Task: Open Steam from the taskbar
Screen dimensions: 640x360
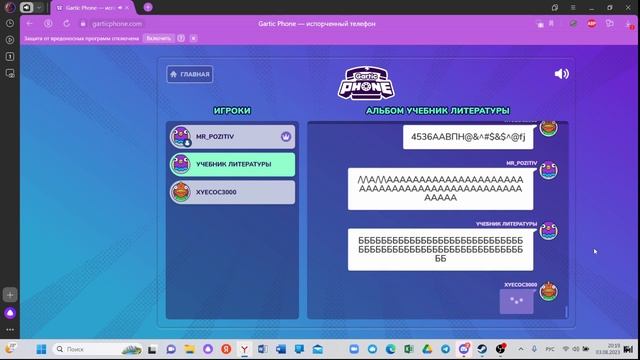Action: (482, 349)
